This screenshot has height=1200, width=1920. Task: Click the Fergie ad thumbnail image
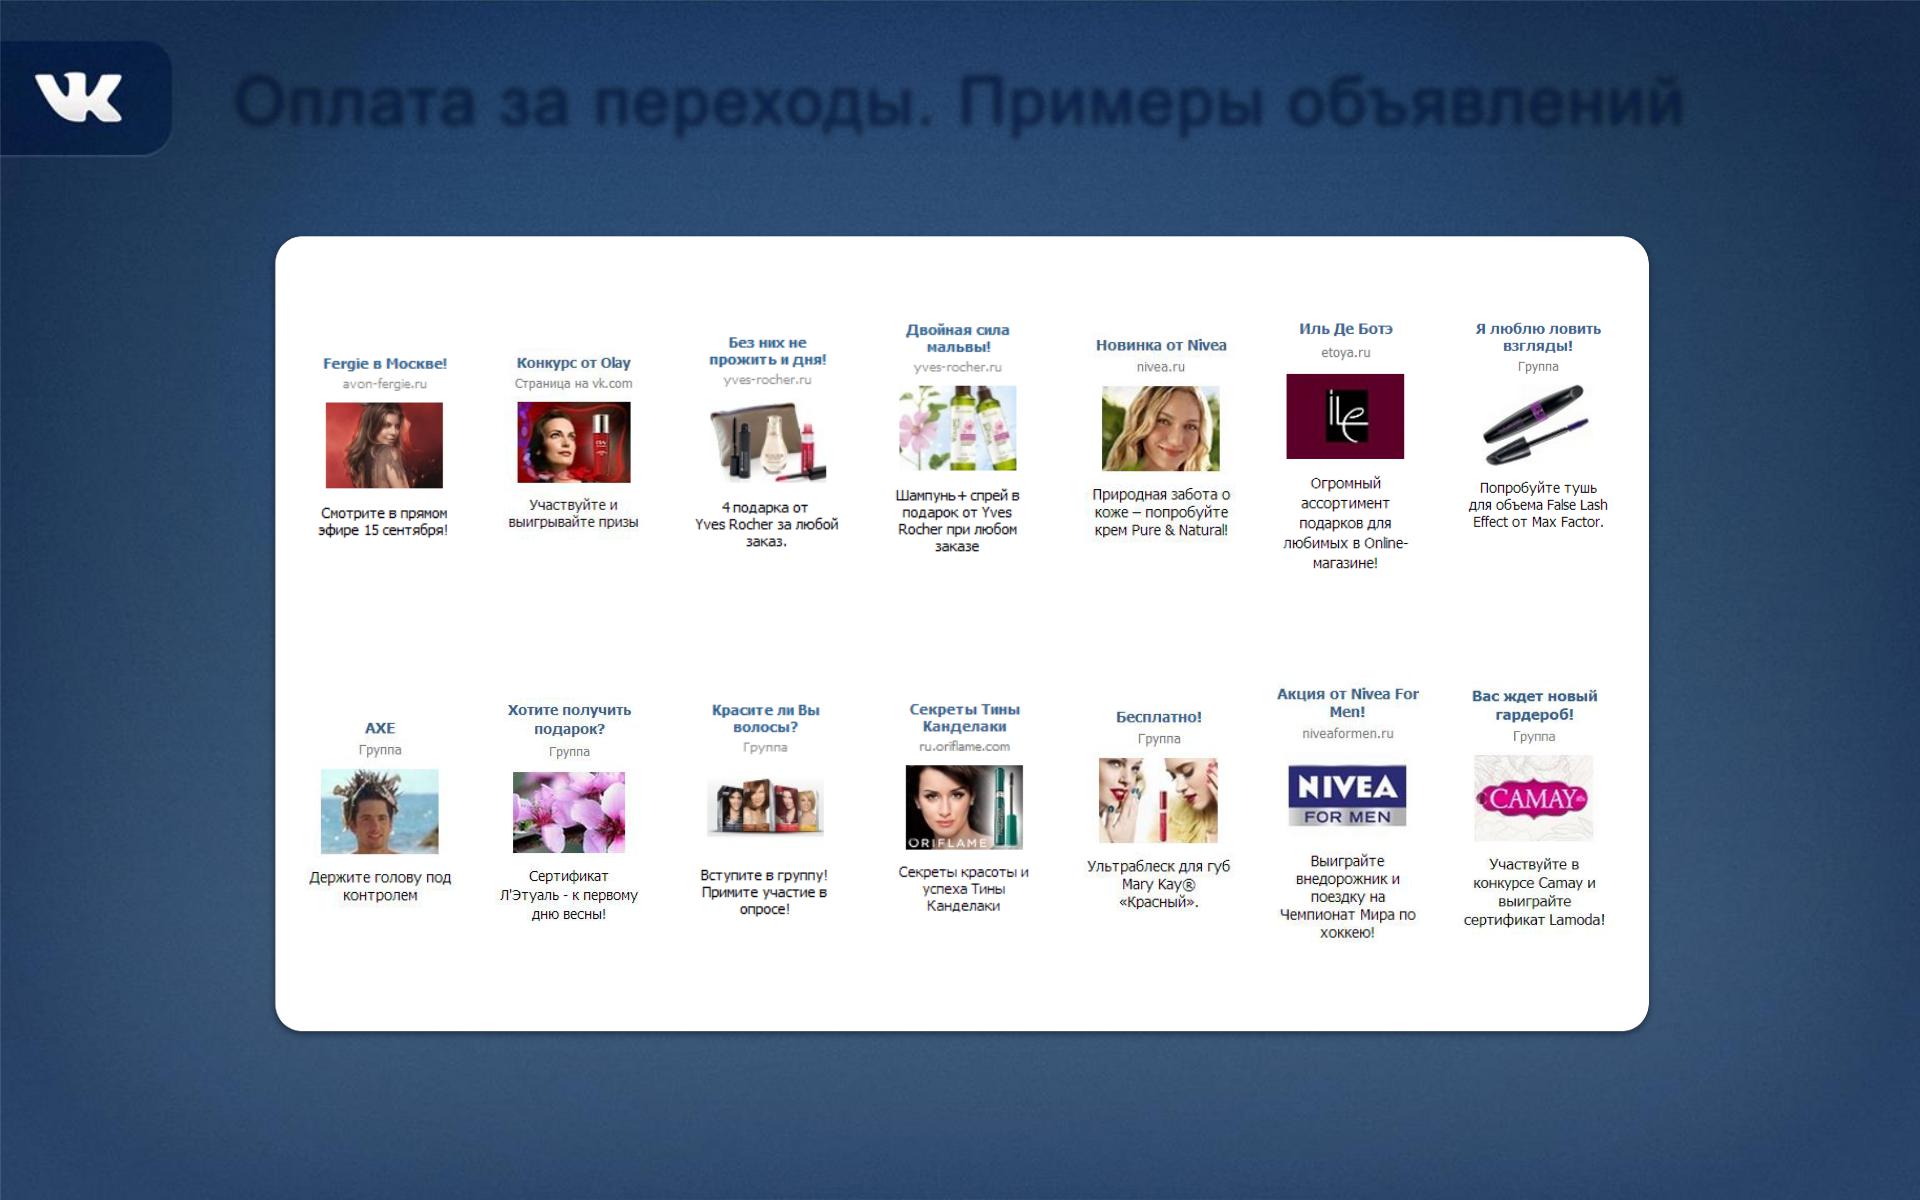[x=384, y=445]
